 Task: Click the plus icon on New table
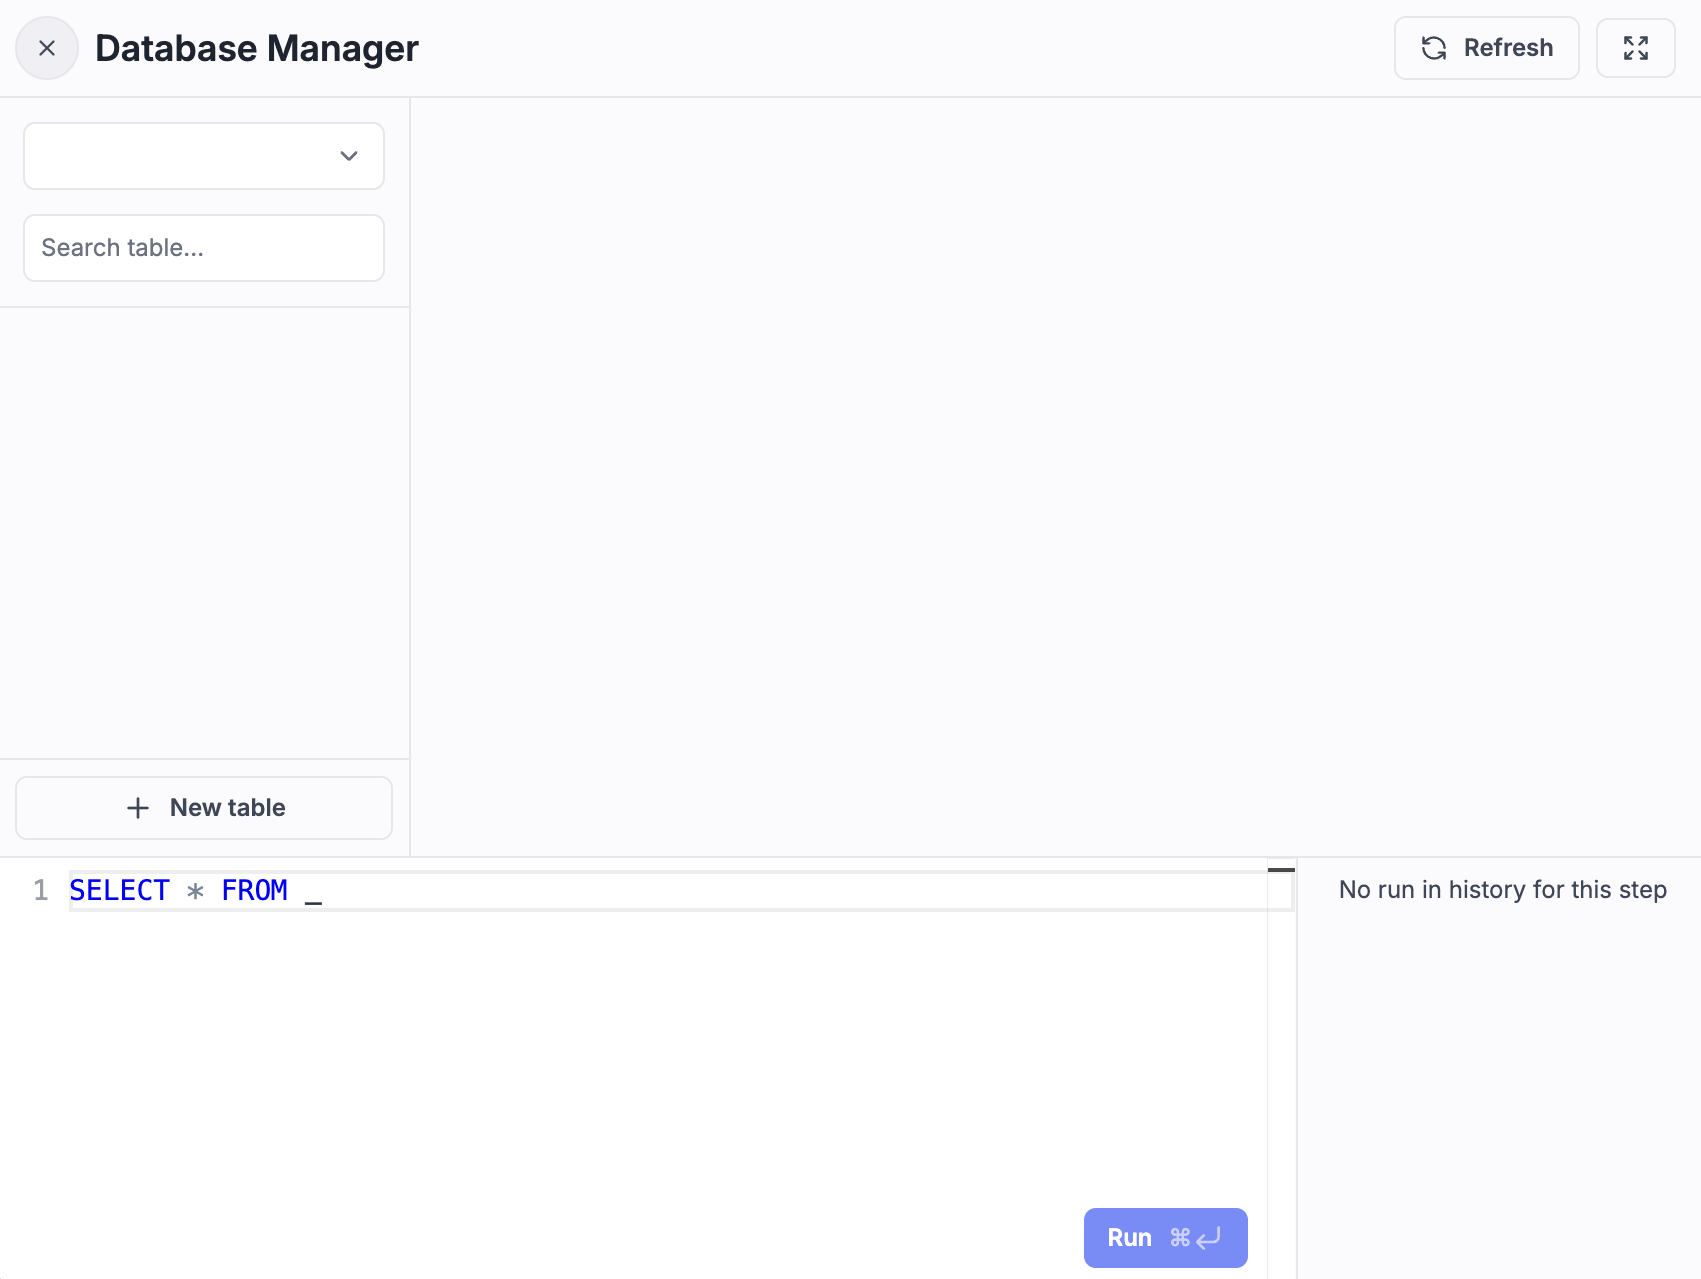pyautogui.click(x=137, y=807)
